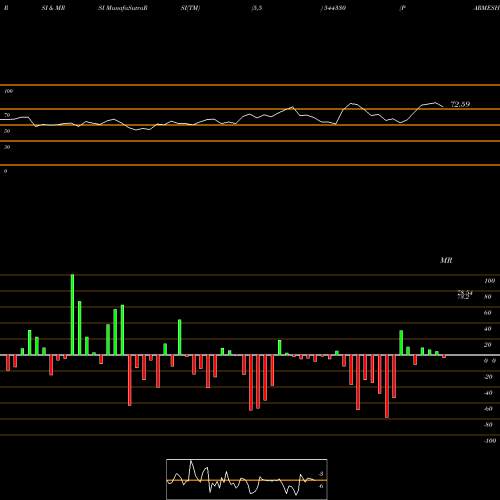Screen dimensions: 500x500
Task: Click the 20 label on MR axis
Action: tap(488, 345)
